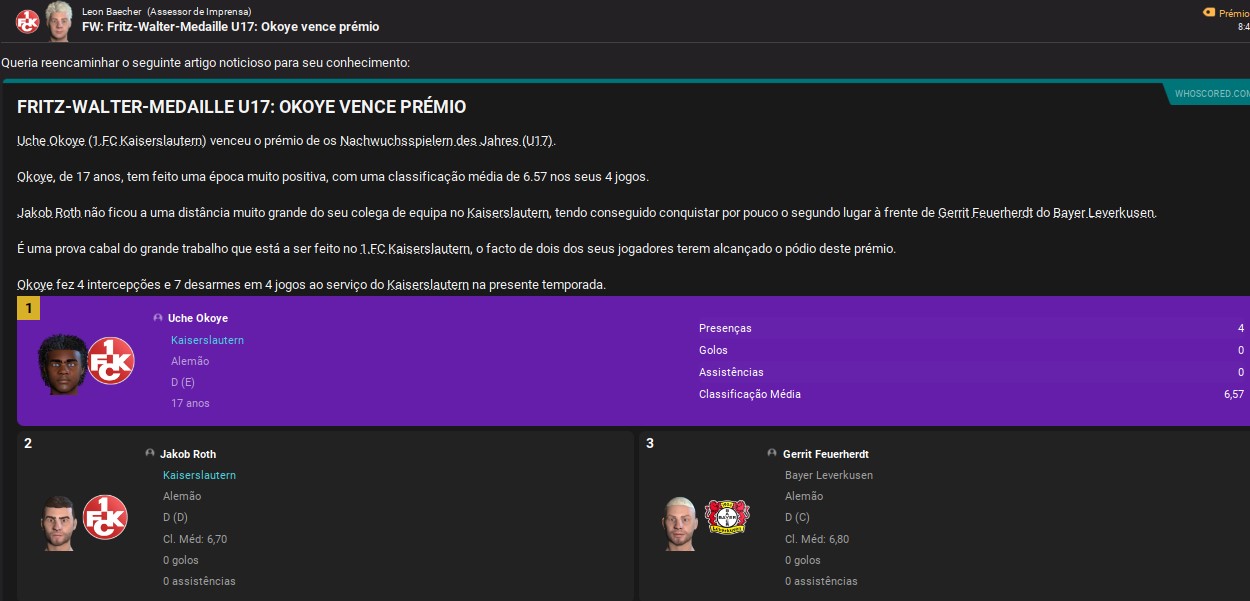Click D (C) position under Gerrit Feuerherdt
The width and height of the screenshot is (1250, 601).
pyautogui.click(x=798, y=517)
